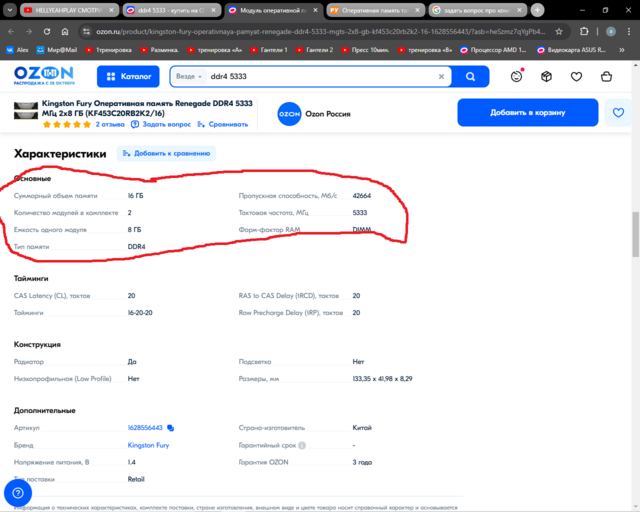Close the HELLYEAHPLAY tab
Viewport: 640px width, 512px height.
pos(111,10)
